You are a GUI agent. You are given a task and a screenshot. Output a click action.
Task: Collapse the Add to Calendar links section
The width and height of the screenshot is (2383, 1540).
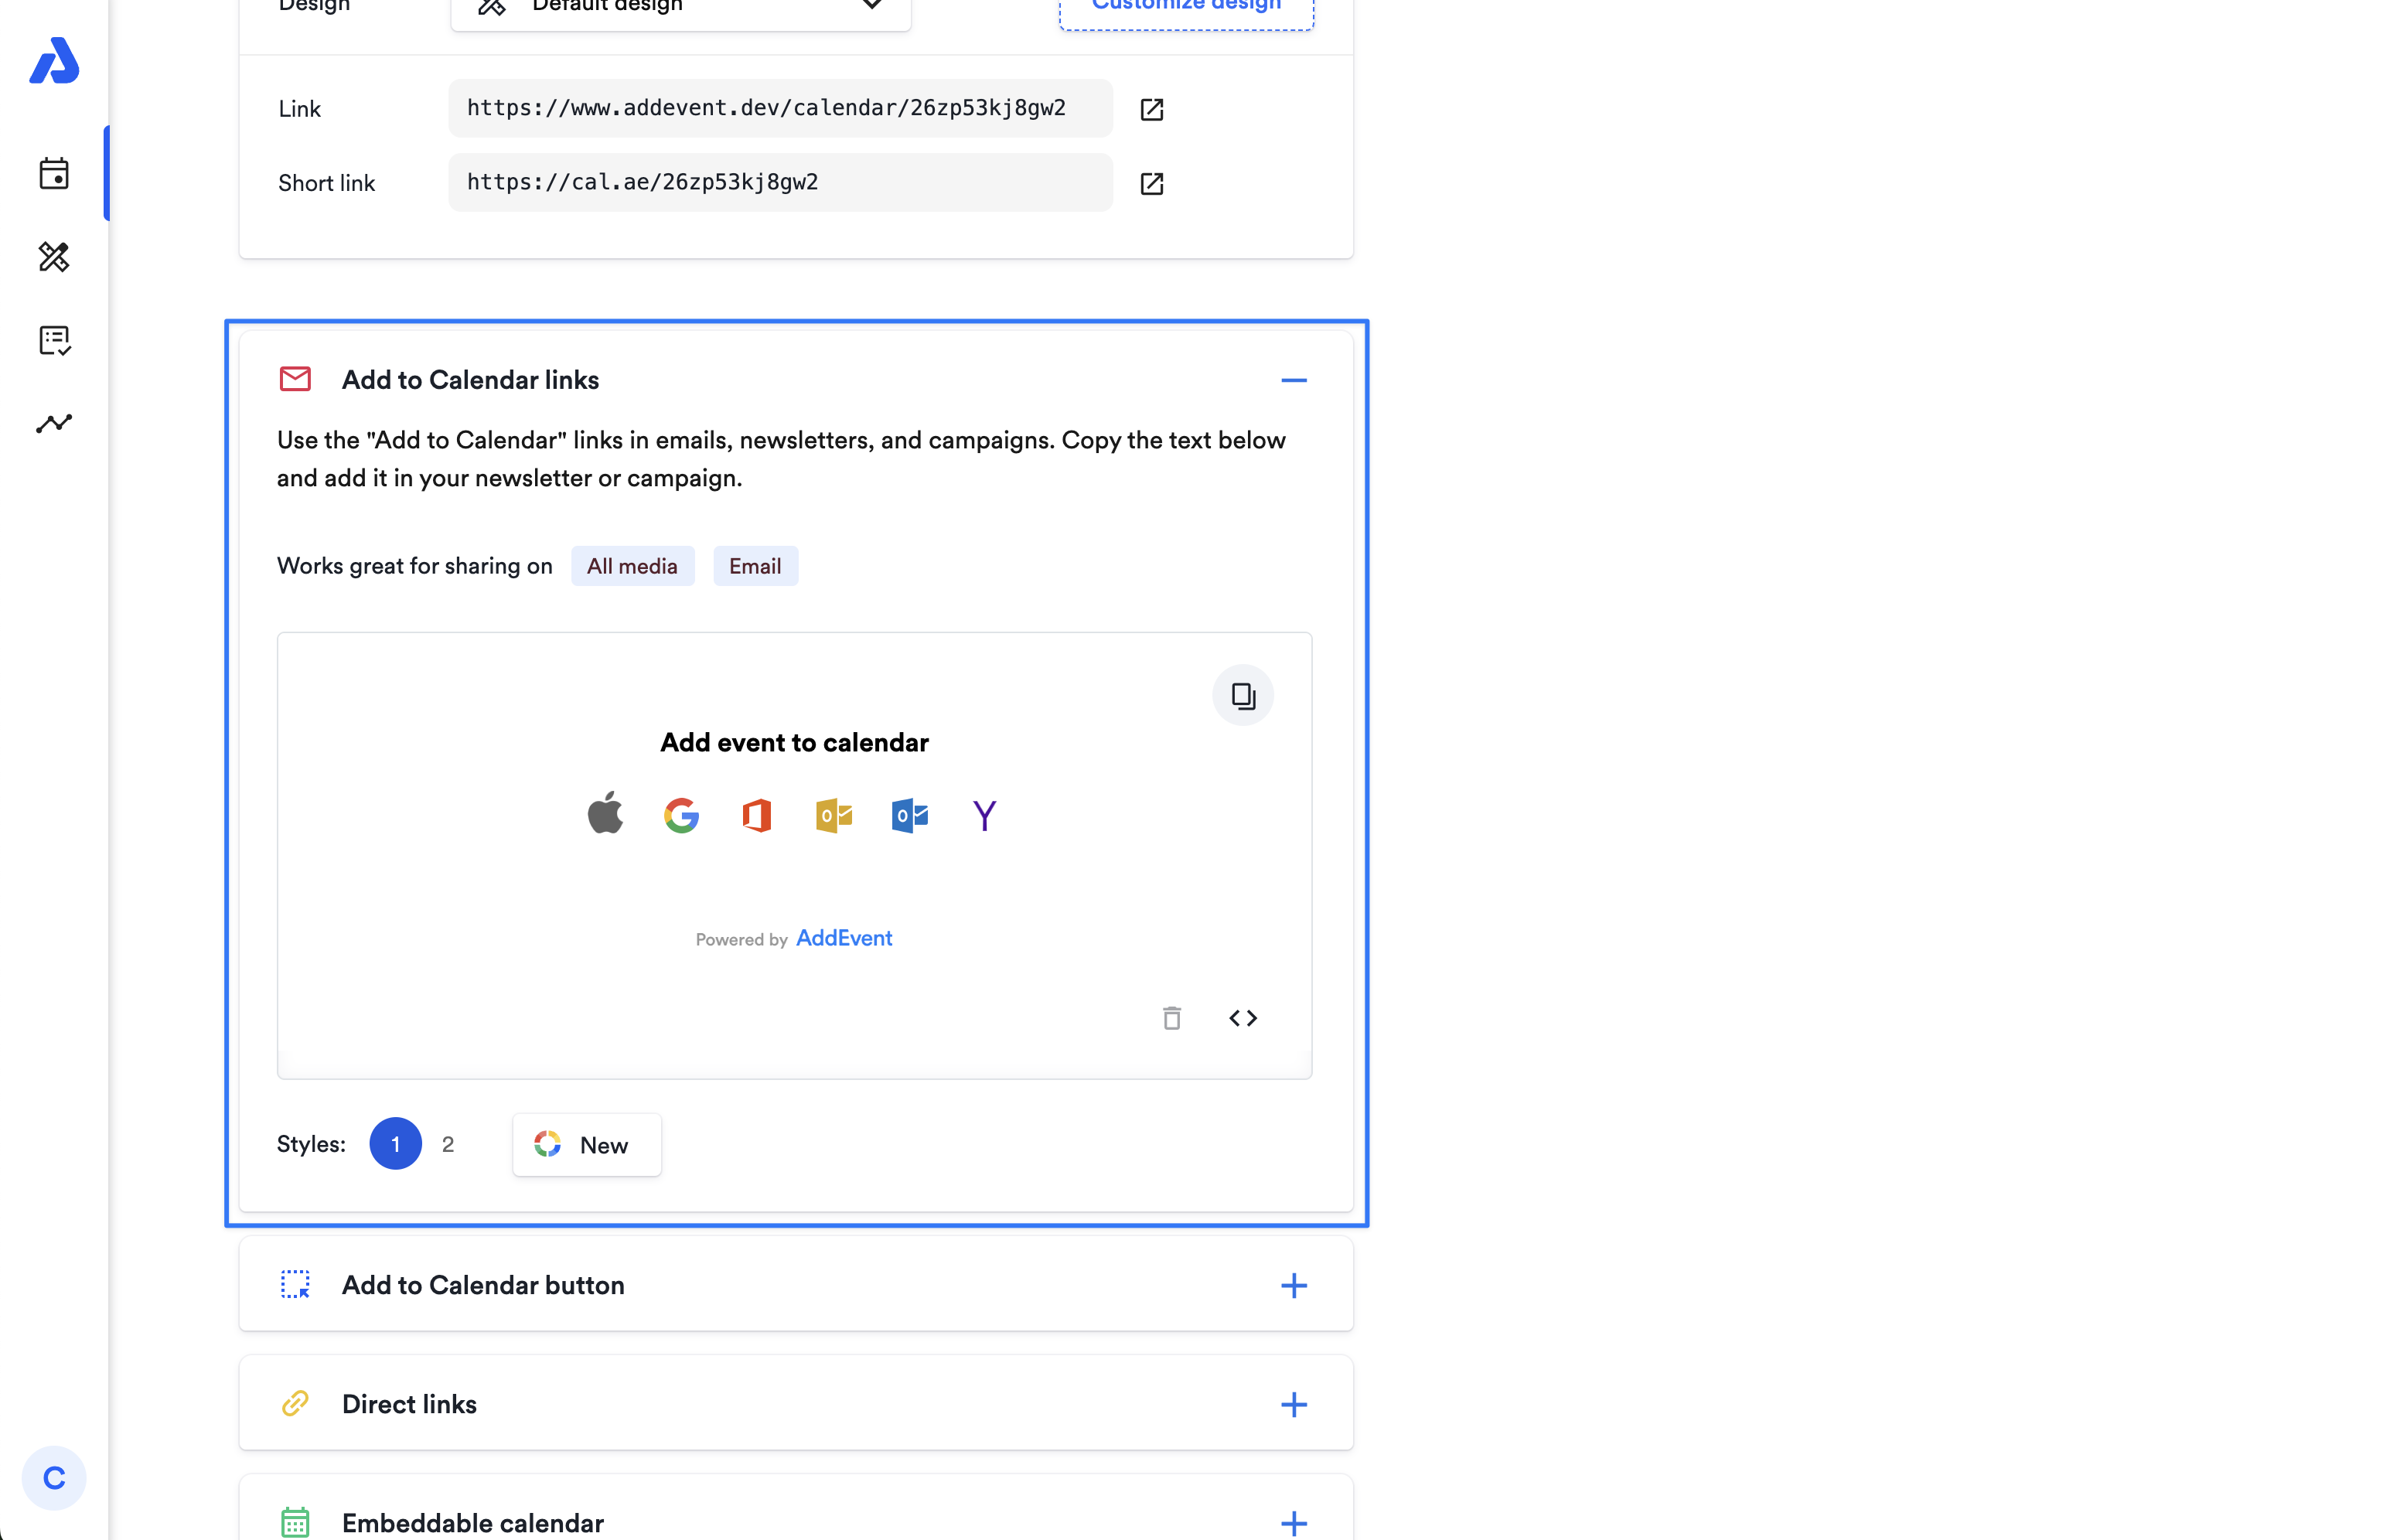click(x=1293, y=380)
